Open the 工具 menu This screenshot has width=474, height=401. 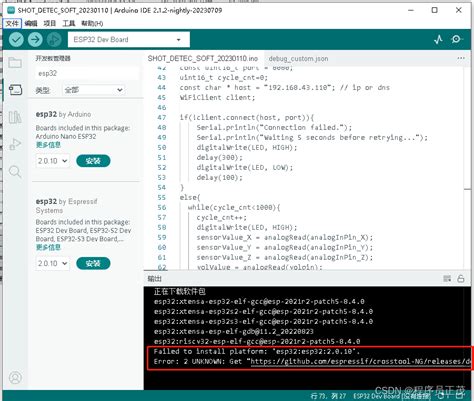[x=69, y=23]
